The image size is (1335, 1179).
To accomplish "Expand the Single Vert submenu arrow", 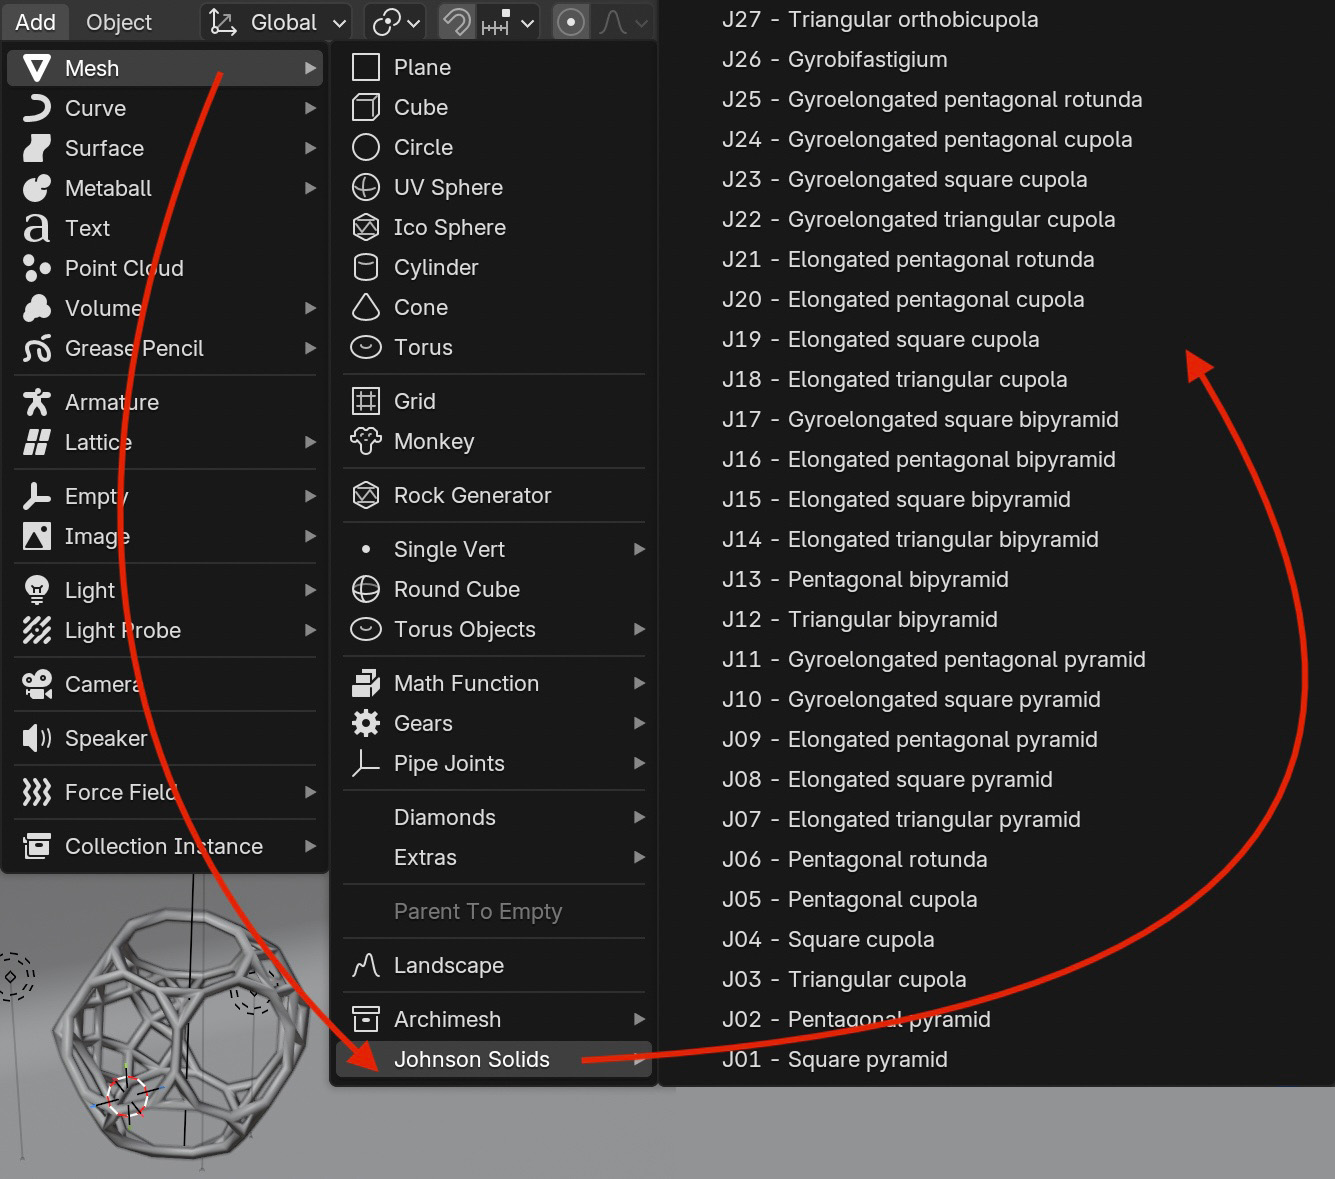I will (x=639, y=549).
